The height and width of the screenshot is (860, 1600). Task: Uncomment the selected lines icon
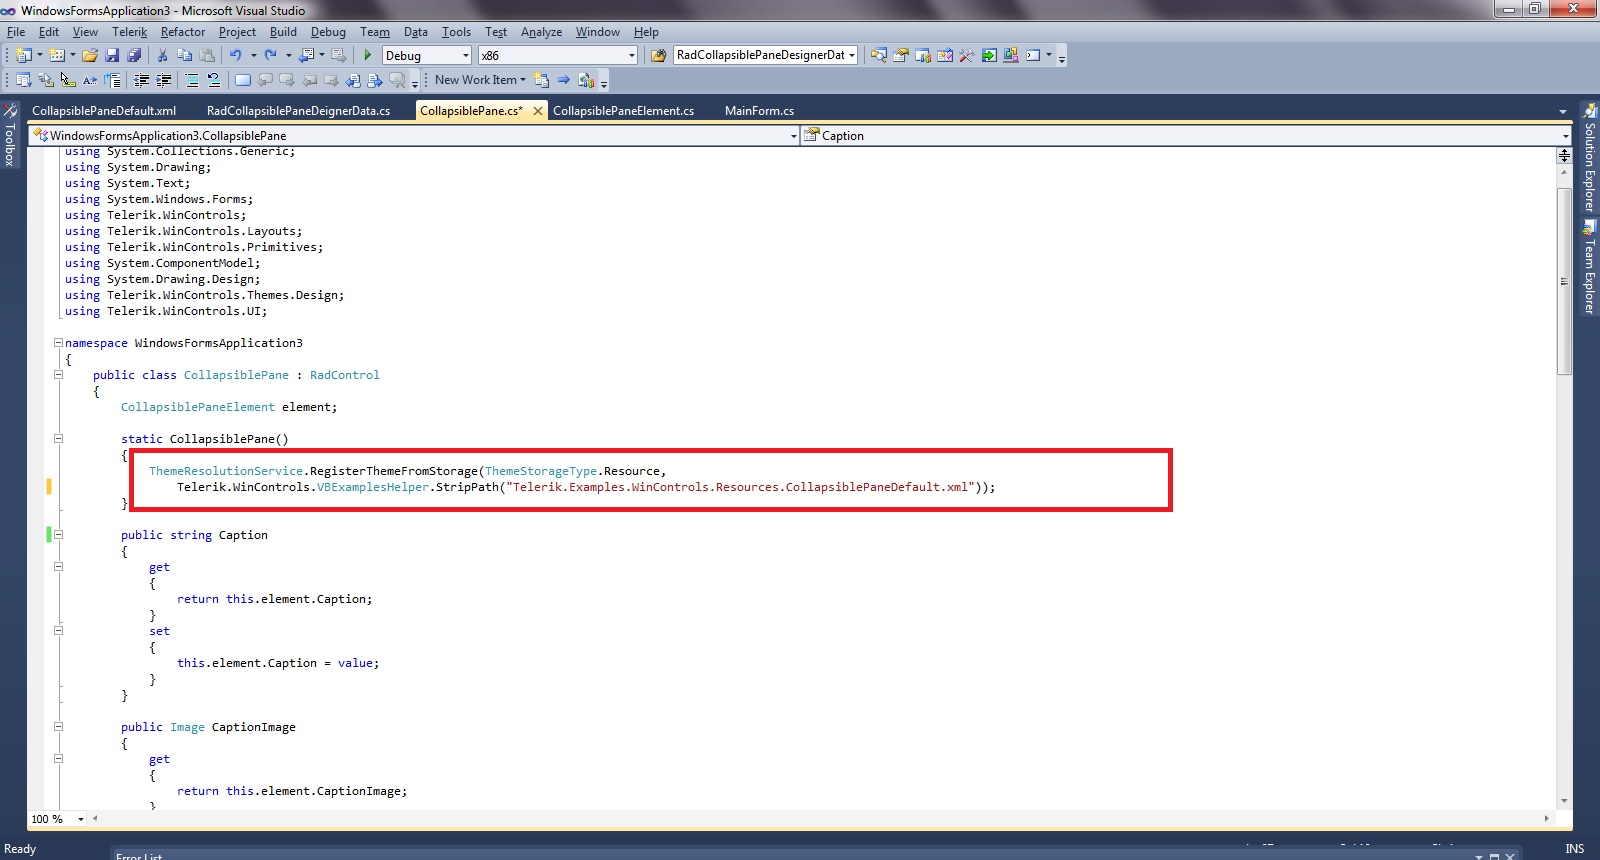coord(213,80)
